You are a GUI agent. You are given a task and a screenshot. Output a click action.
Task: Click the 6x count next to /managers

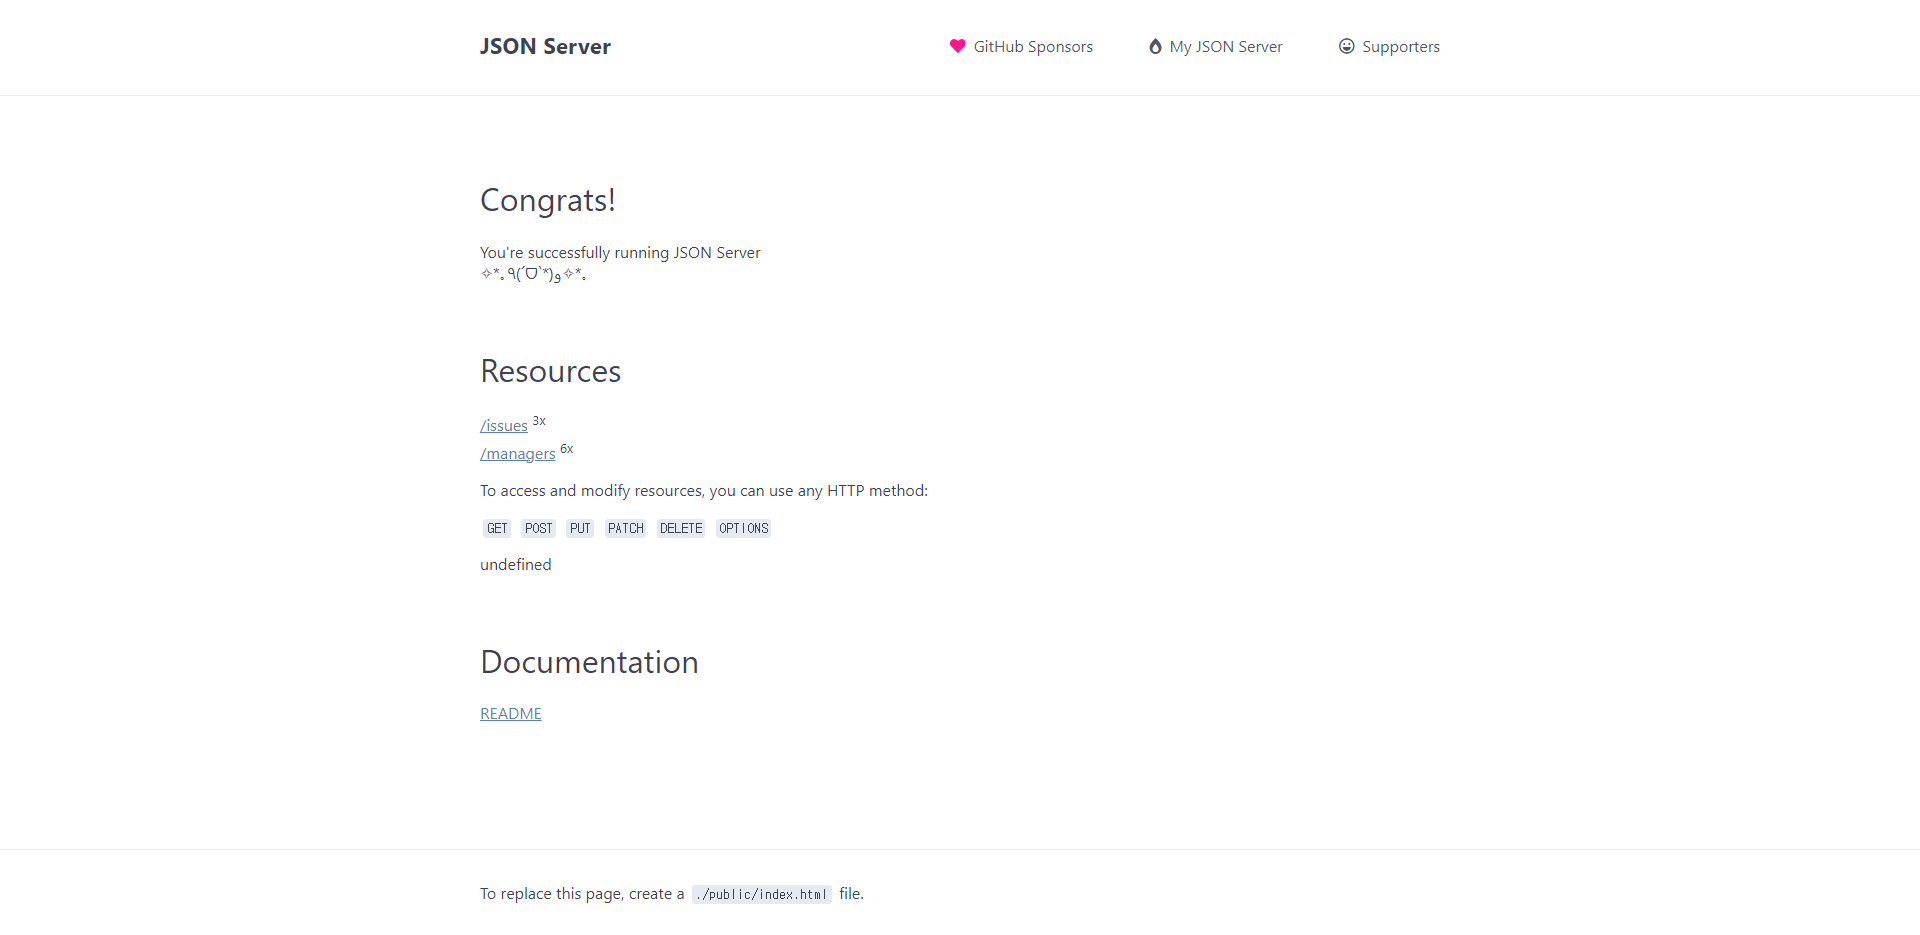tap(567, 449)
